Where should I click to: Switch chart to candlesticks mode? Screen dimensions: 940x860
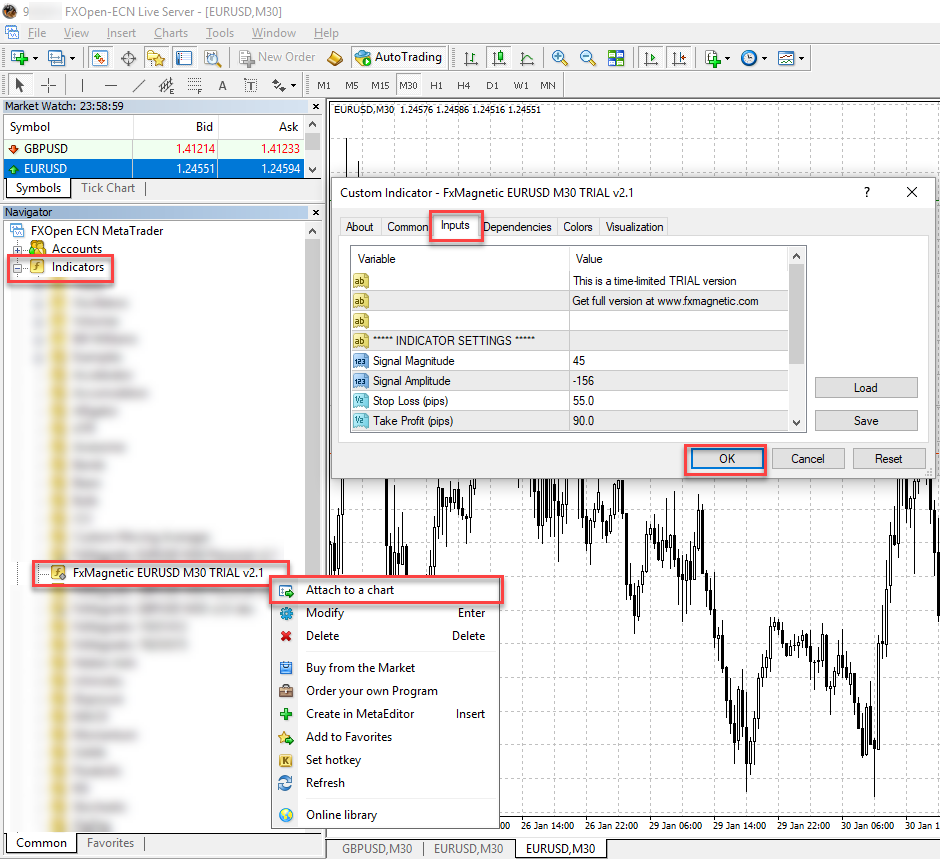coord(499,58)
